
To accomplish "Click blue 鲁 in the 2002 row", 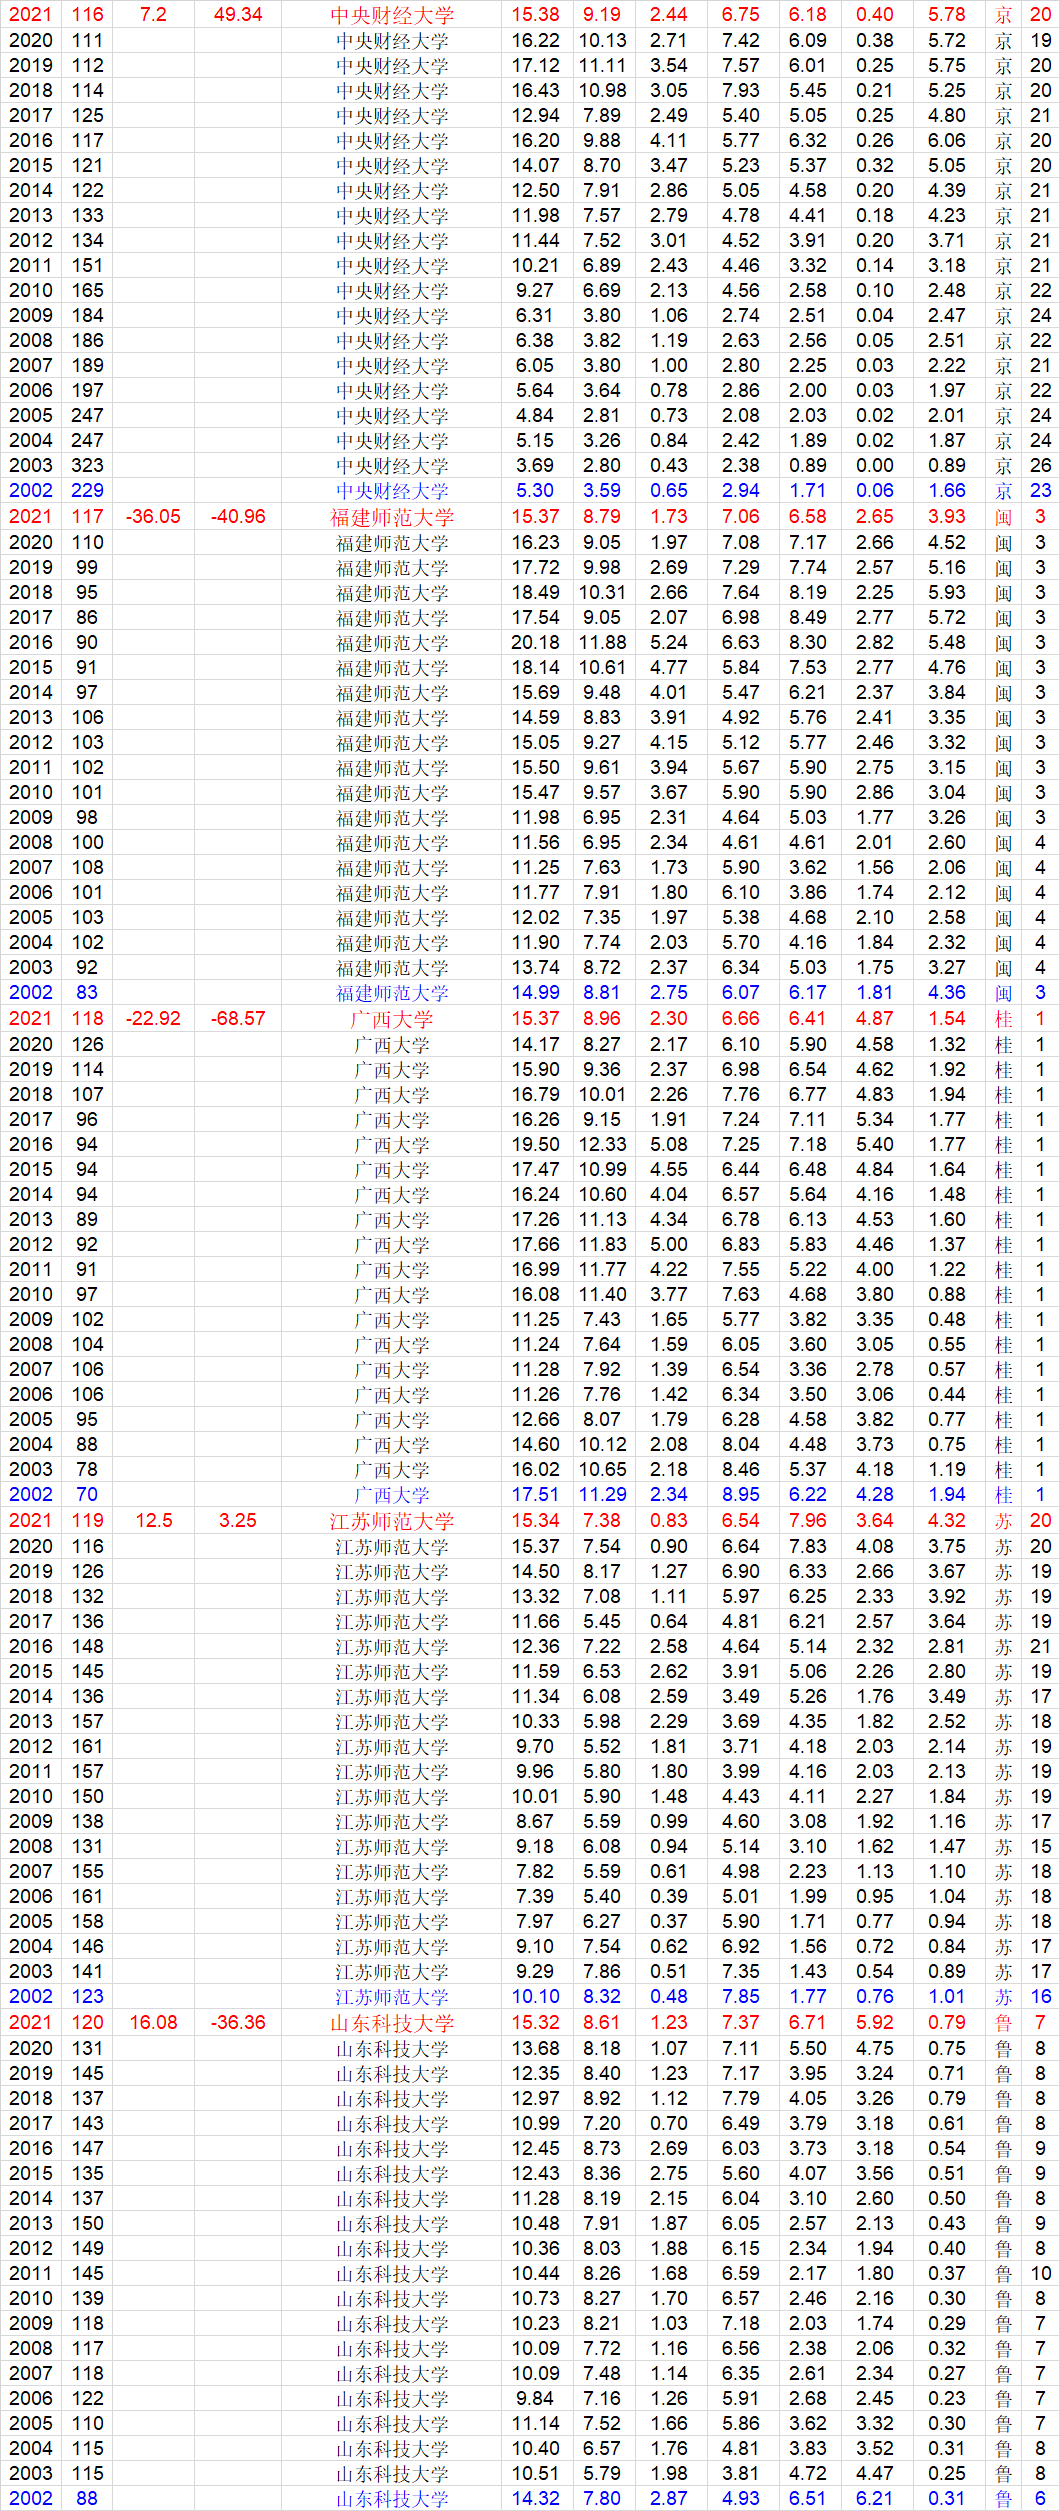I will [1004, 2499].
